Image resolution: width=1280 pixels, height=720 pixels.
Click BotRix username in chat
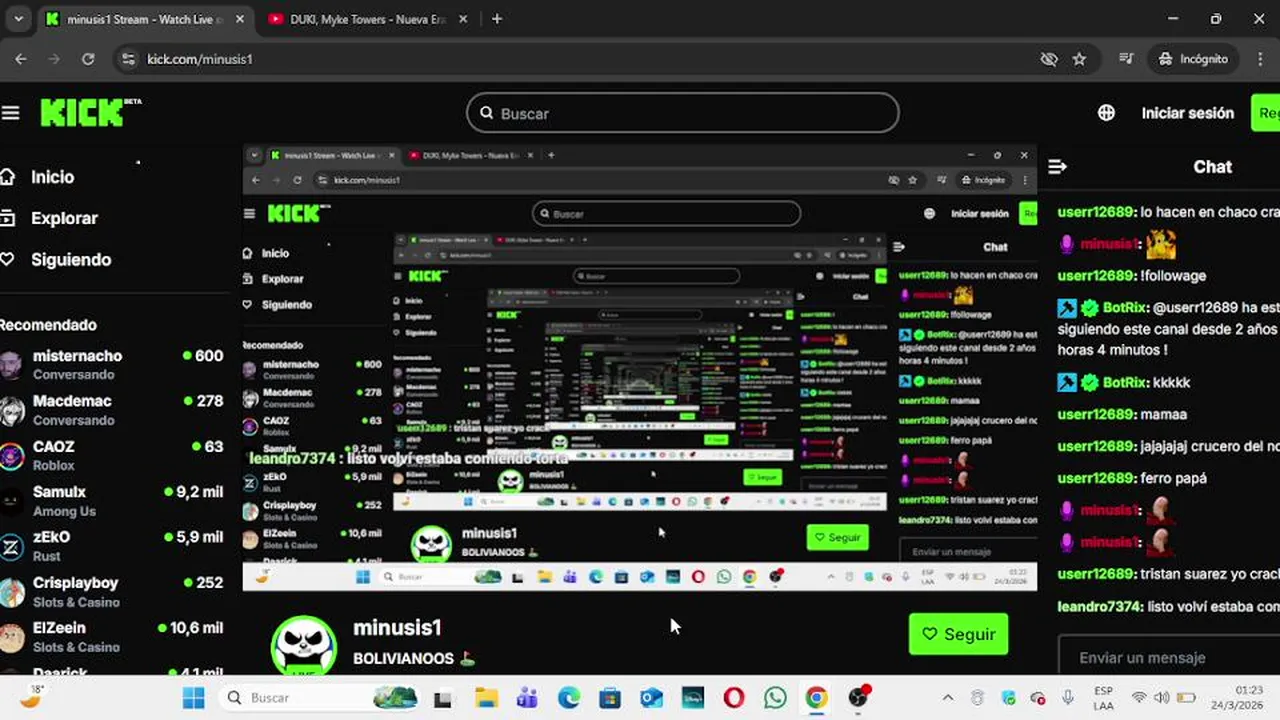(x=1125, y=308)
